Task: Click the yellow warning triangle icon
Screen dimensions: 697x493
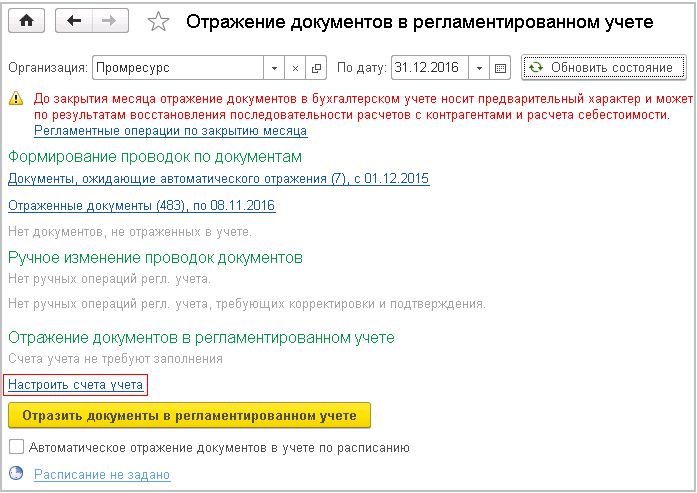Action: tap(16, 98)
